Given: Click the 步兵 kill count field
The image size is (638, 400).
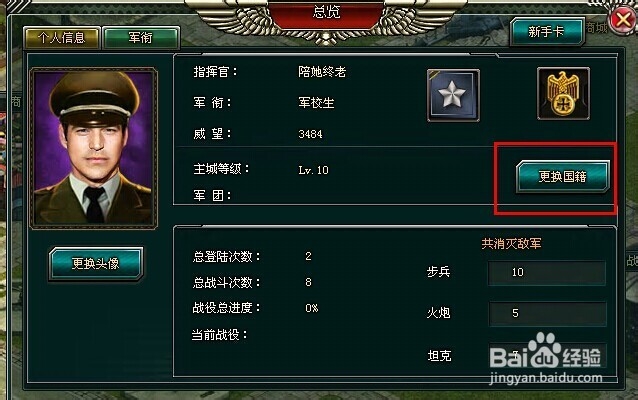Looking at the screenshot, I should tap(547, 272).
